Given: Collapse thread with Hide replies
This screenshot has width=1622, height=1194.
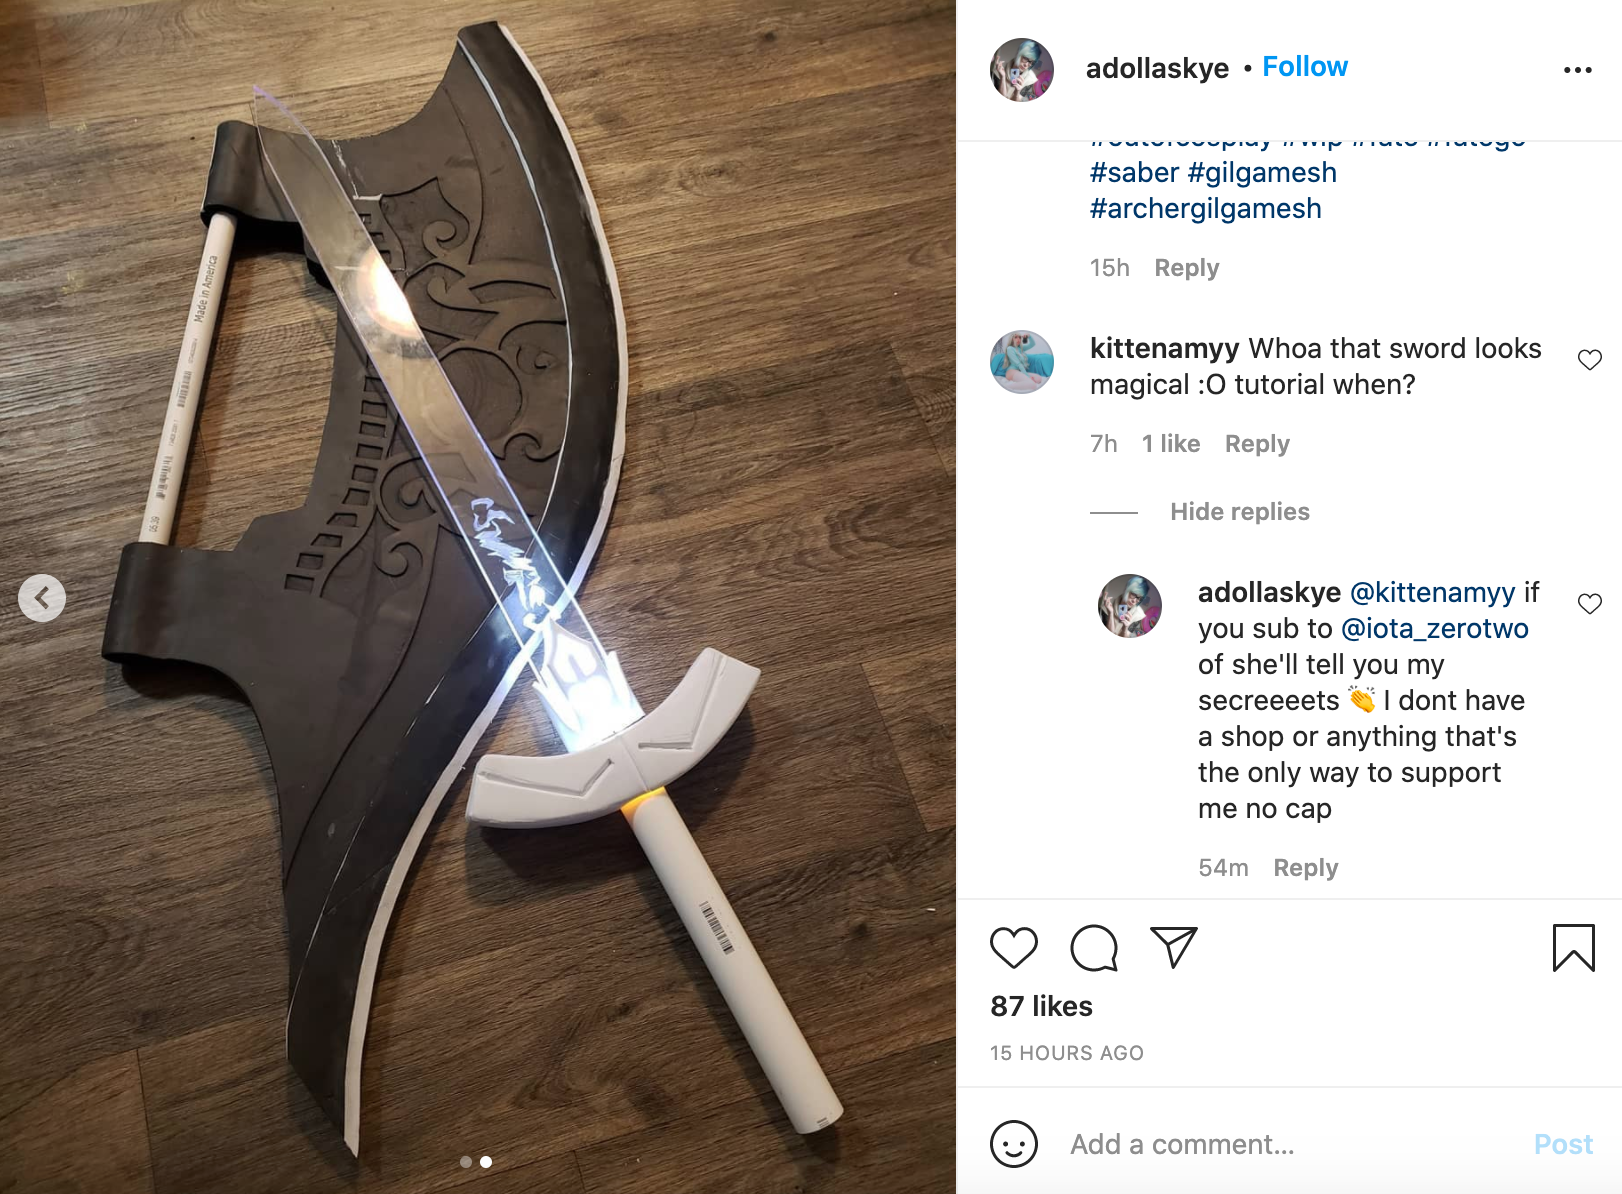Looking at the screenshot, I should click(x=1240, y=512).
